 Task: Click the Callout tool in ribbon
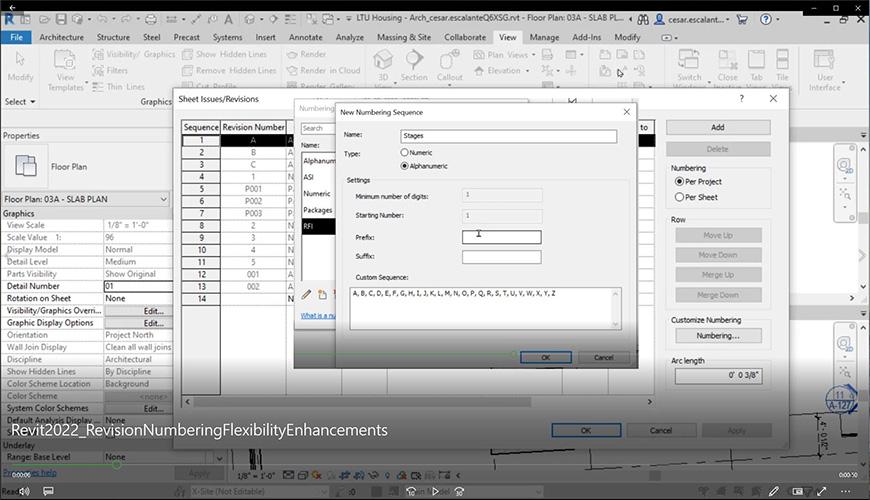click(x=449, y=65)
